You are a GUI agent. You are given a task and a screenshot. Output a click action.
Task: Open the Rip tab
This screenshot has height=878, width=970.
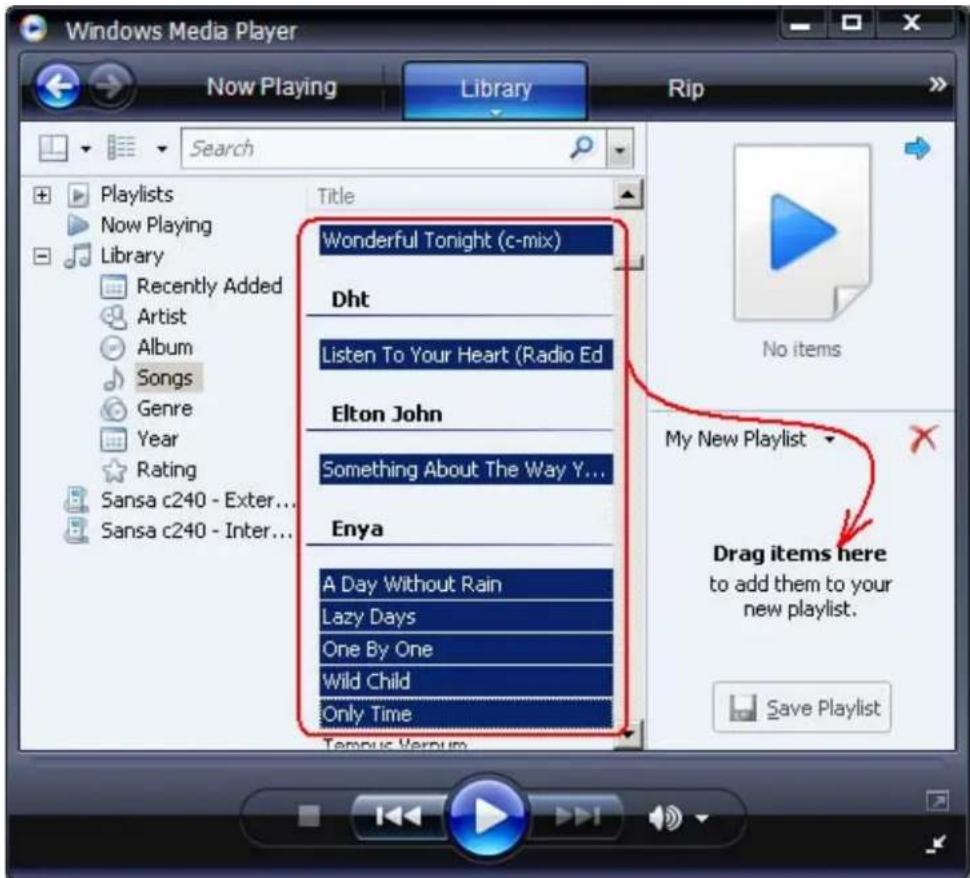coord(685,88)
